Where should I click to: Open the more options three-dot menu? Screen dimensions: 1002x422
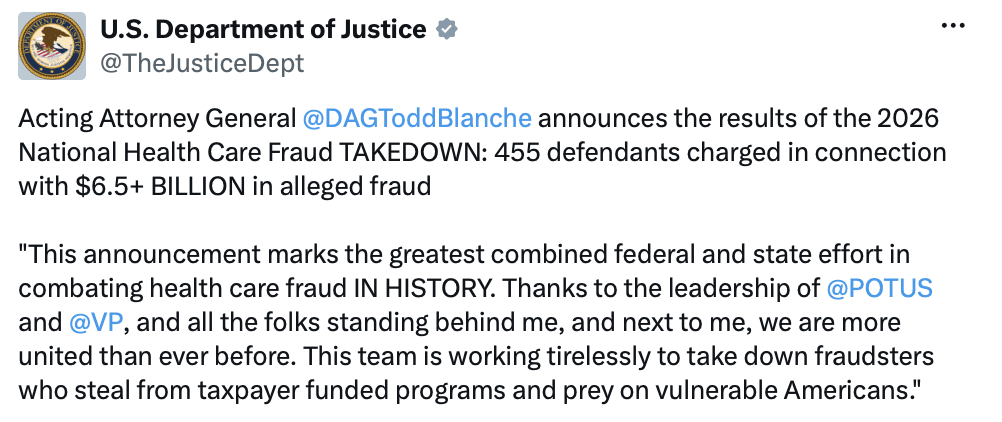(x=953, y=26)
